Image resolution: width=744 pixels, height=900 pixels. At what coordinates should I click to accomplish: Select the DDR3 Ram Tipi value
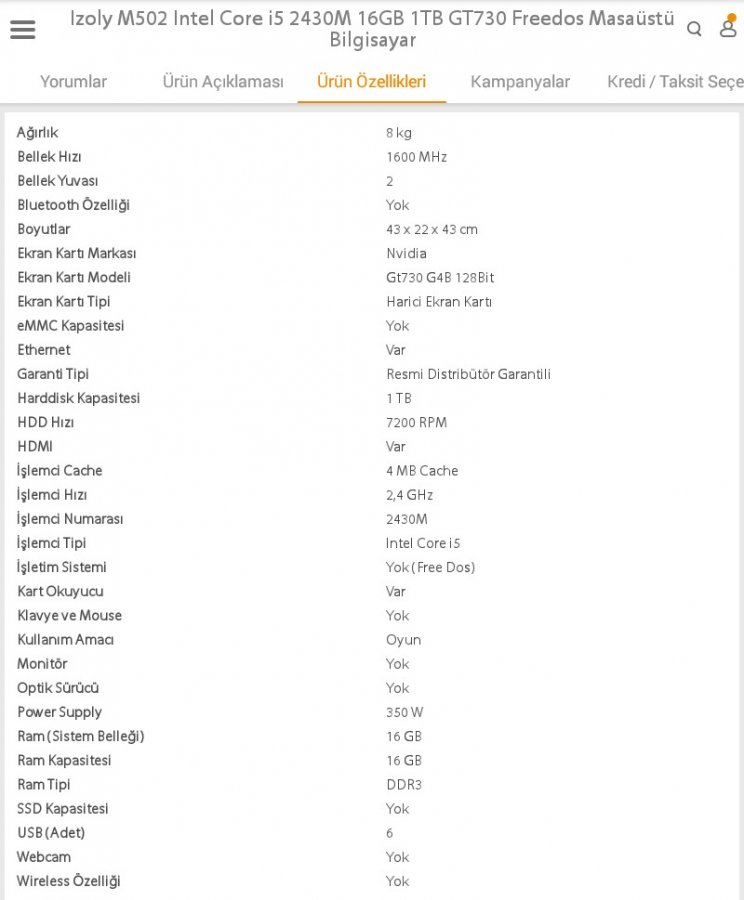[x=404, y=785]
